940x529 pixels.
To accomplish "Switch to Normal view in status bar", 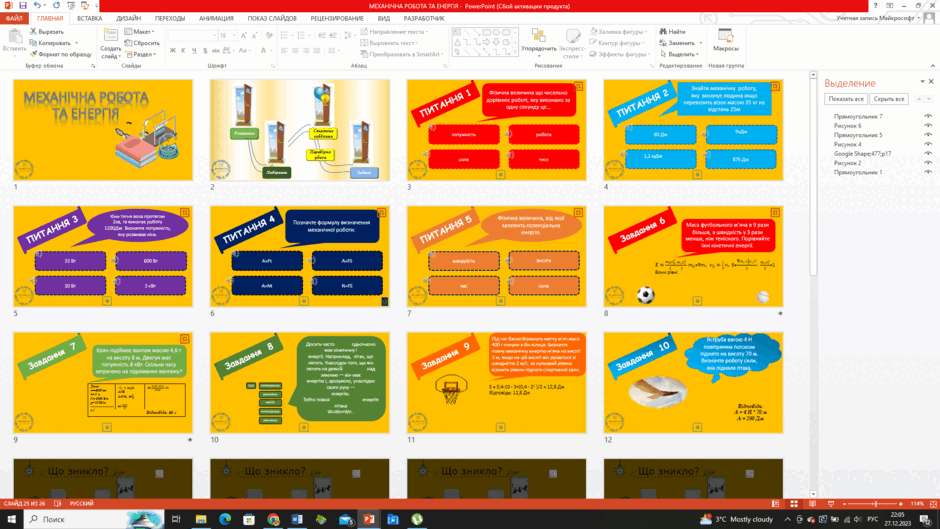I will (776, 504).
